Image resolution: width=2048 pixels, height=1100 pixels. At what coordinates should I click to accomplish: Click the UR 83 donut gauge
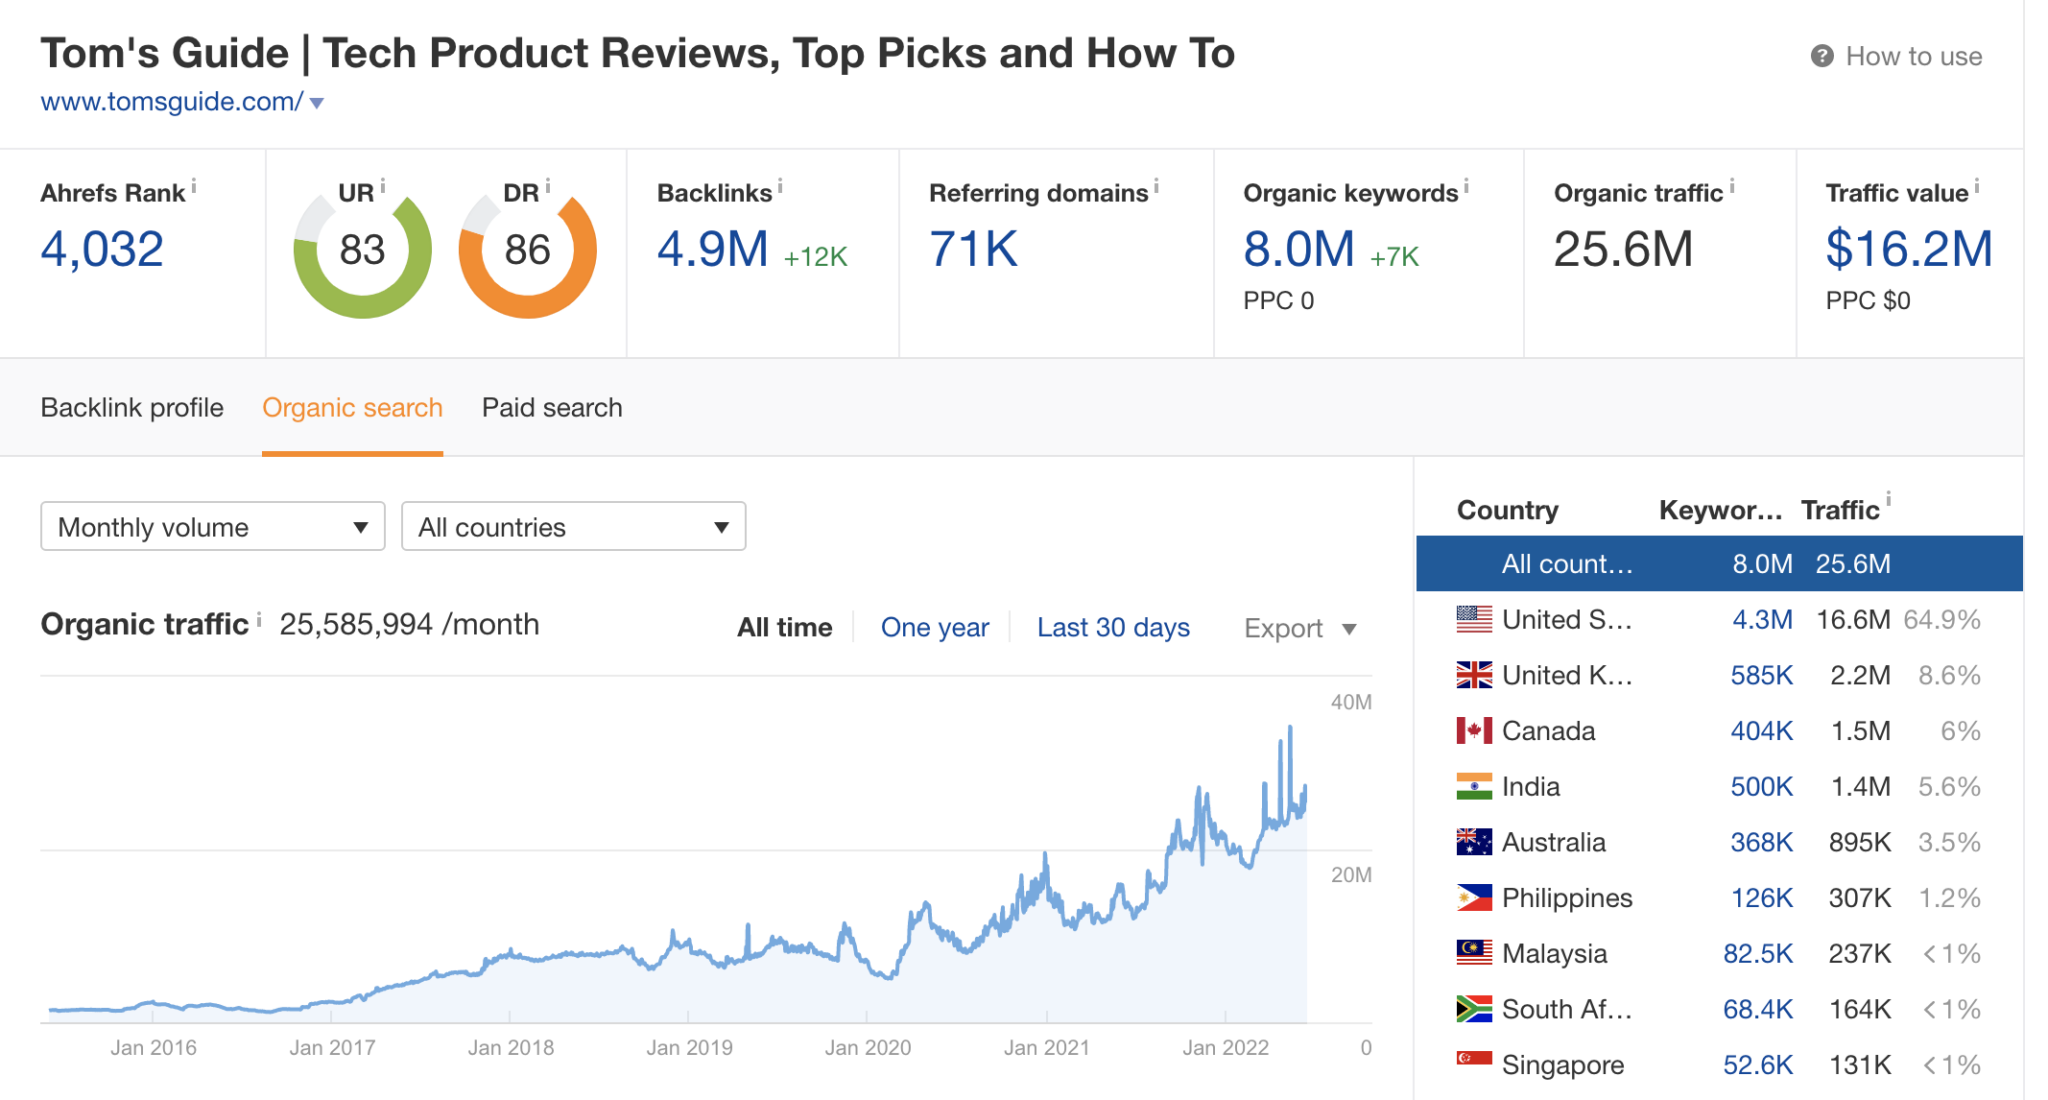point(362,250)
